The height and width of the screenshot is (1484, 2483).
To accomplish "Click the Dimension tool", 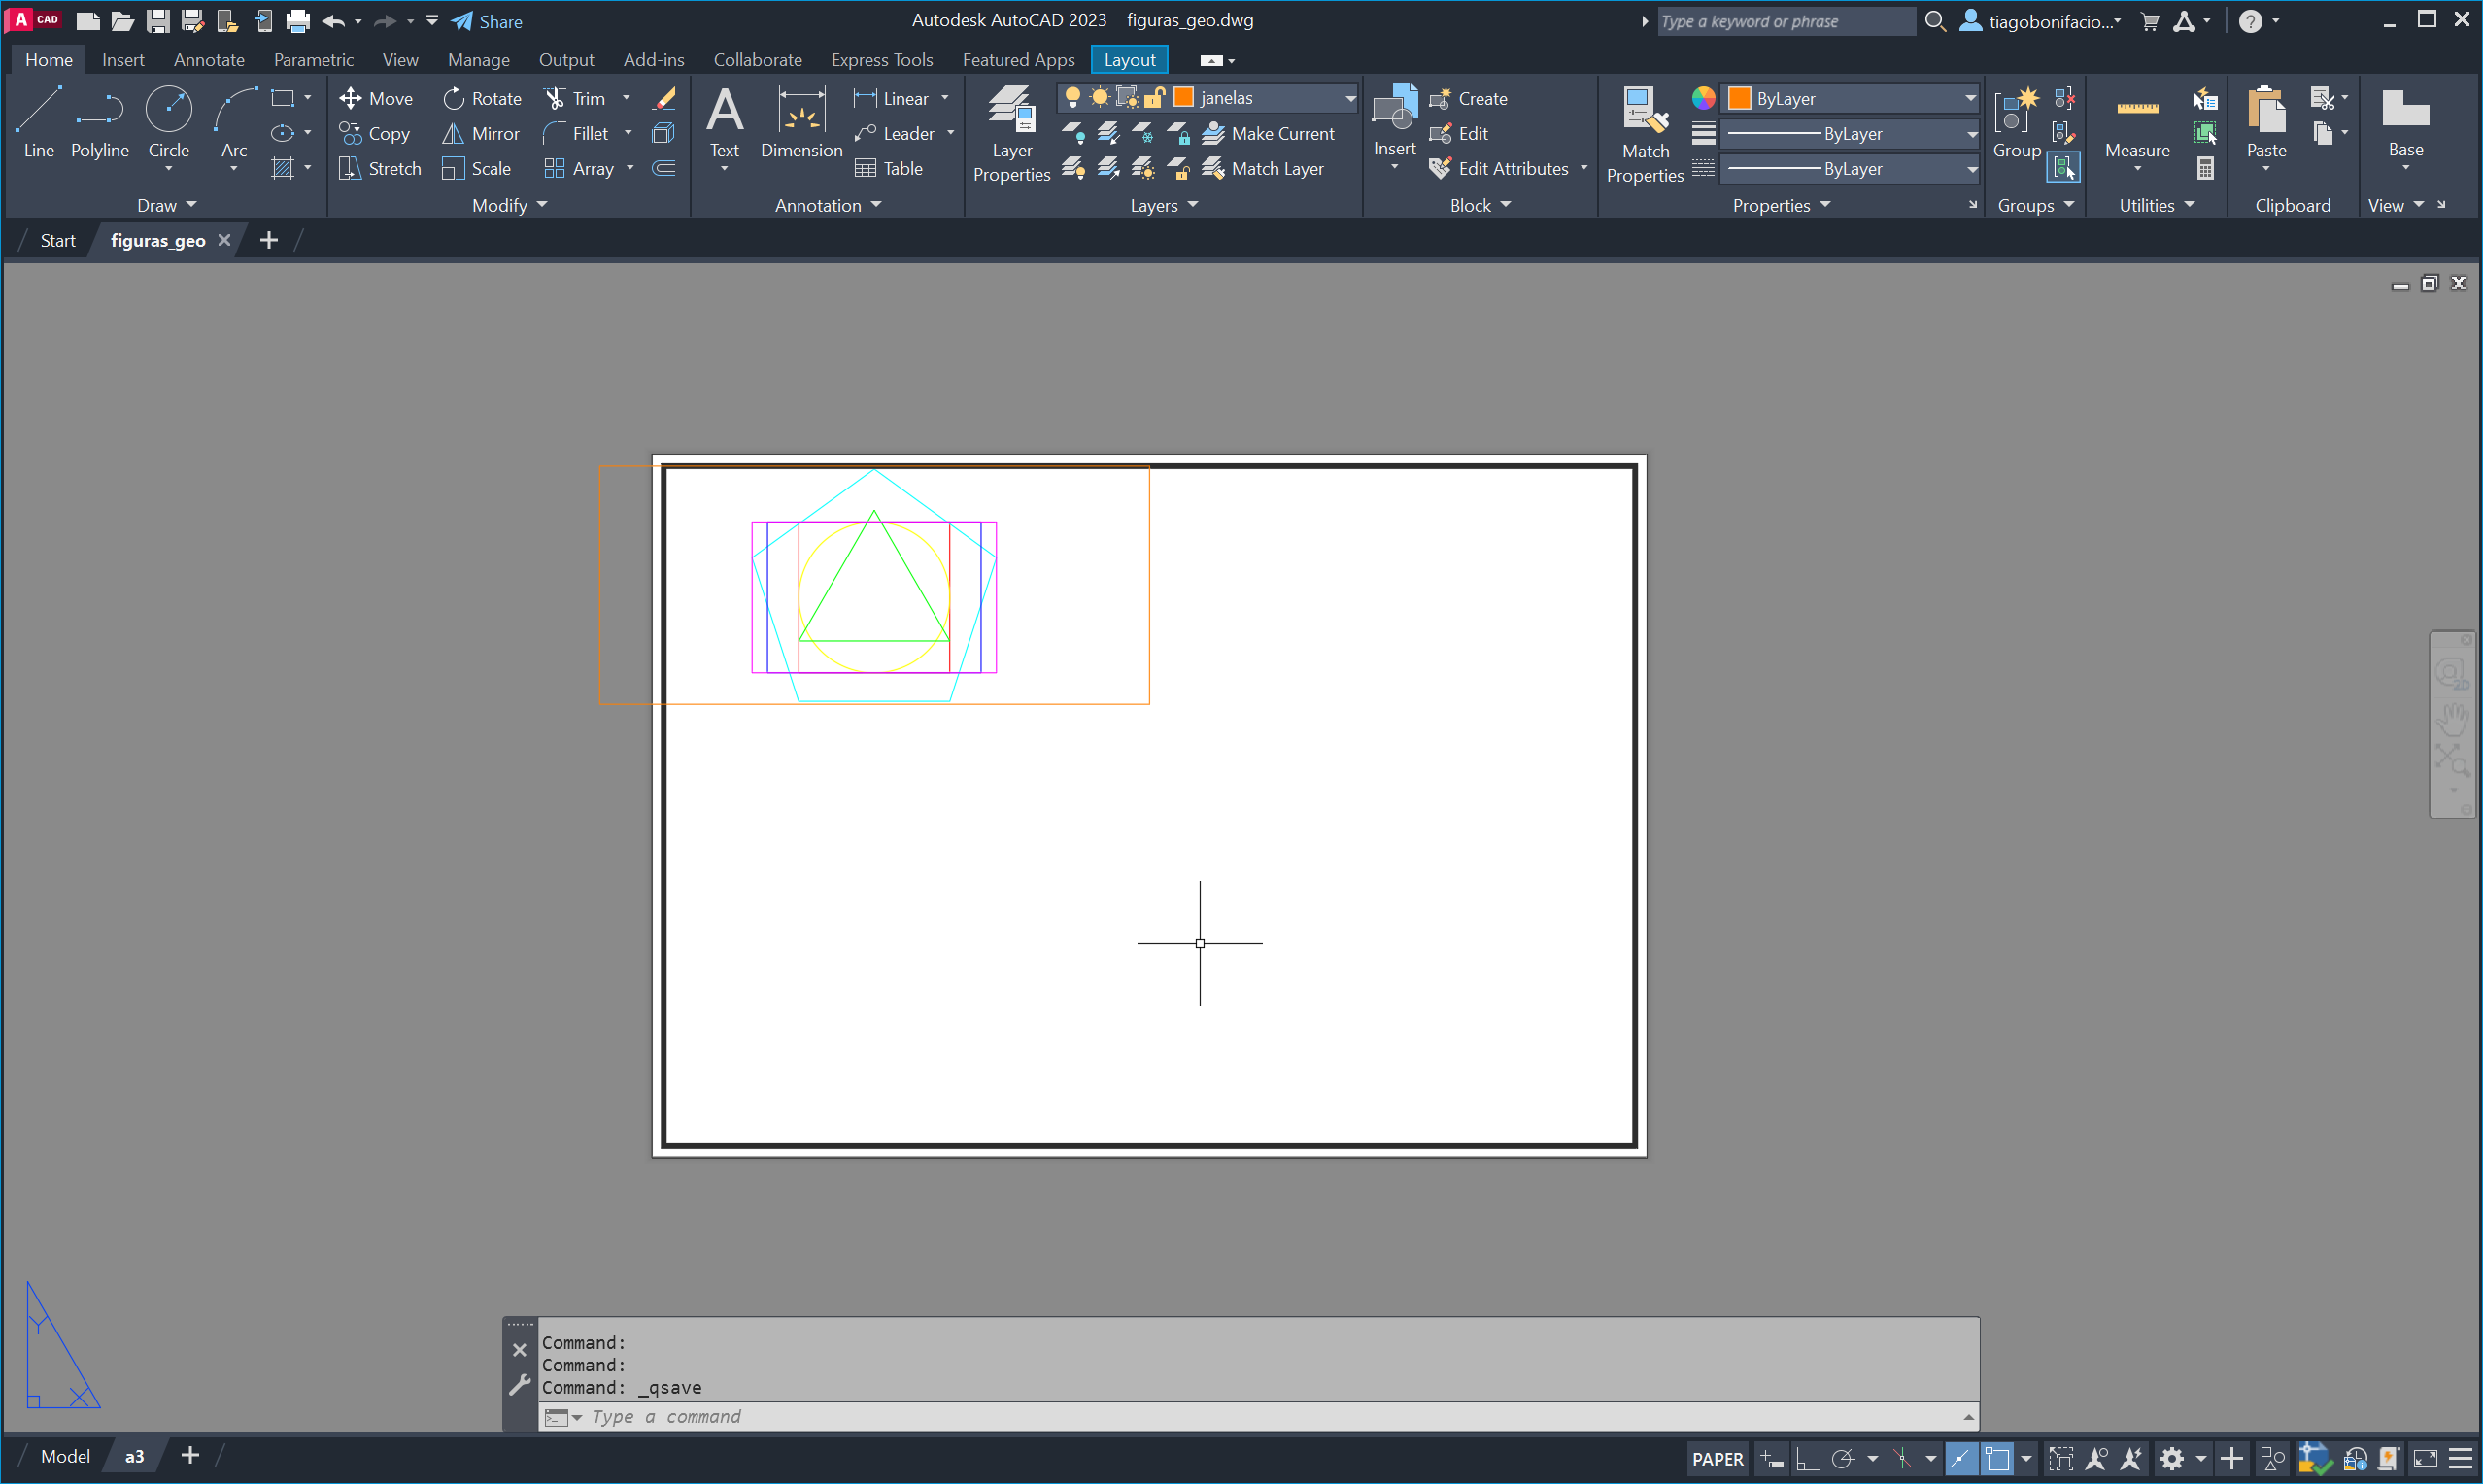I will (x=801, y=122).
